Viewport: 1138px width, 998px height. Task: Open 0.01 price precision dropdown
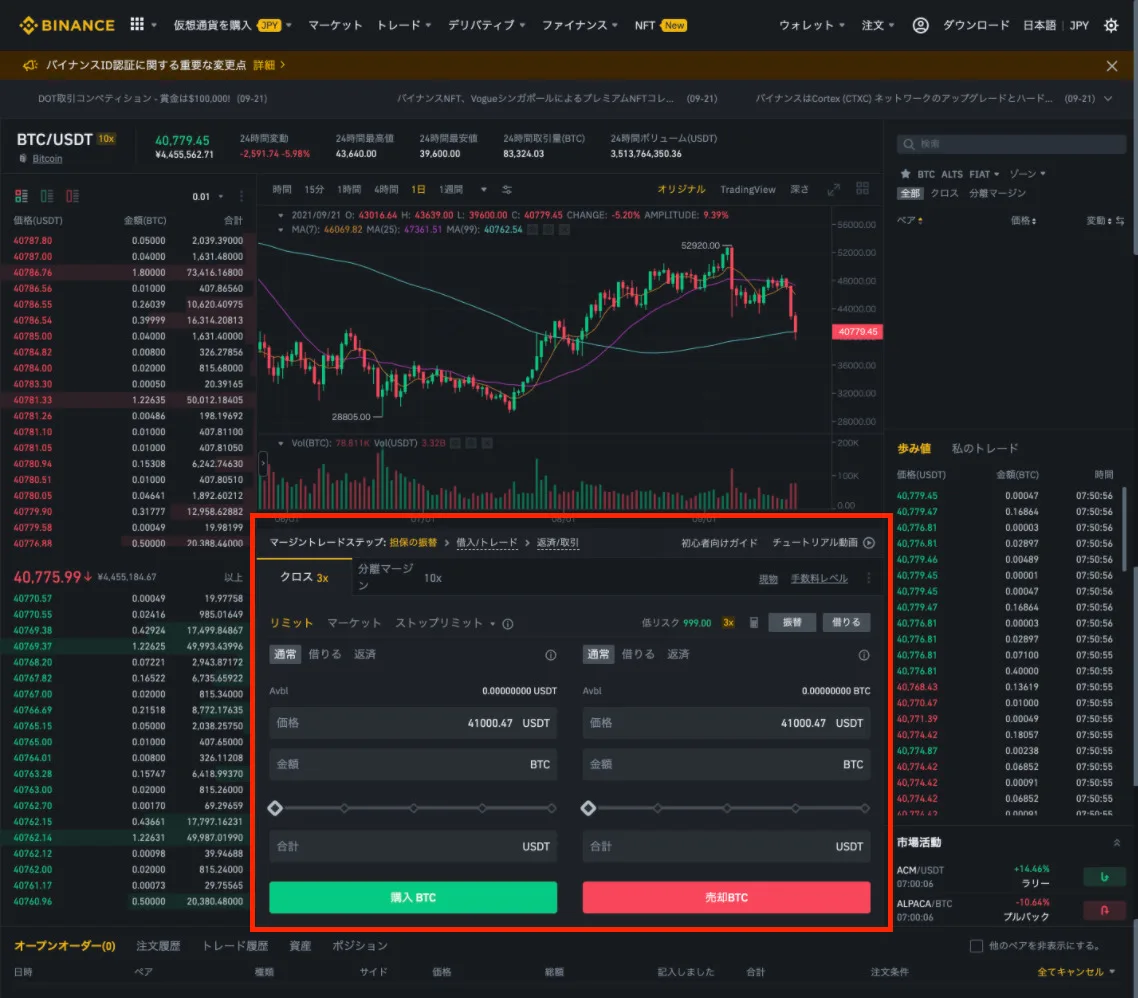pos(208,197)
